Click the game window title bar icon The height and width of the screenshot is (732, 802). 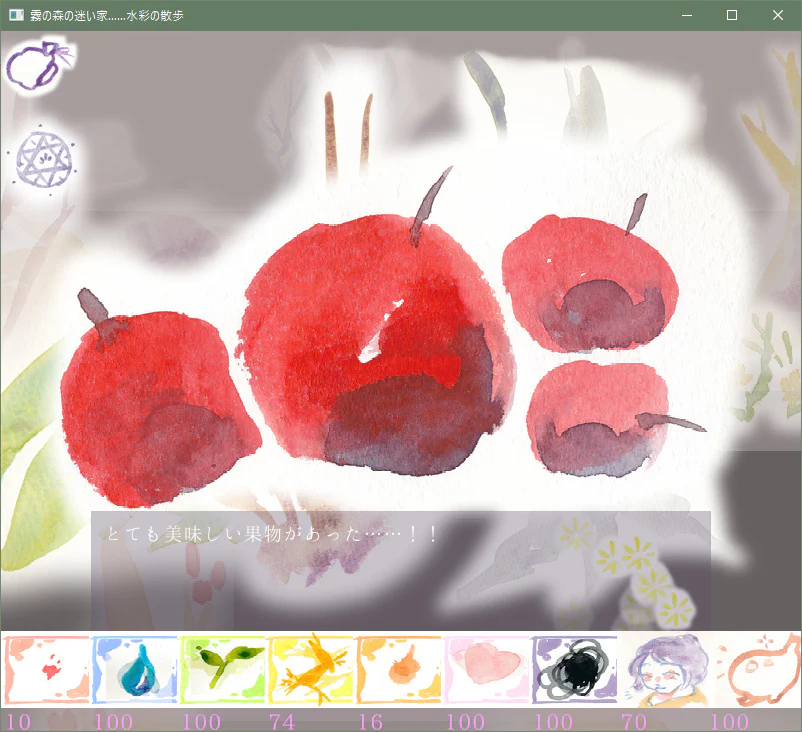click(15, 15)
